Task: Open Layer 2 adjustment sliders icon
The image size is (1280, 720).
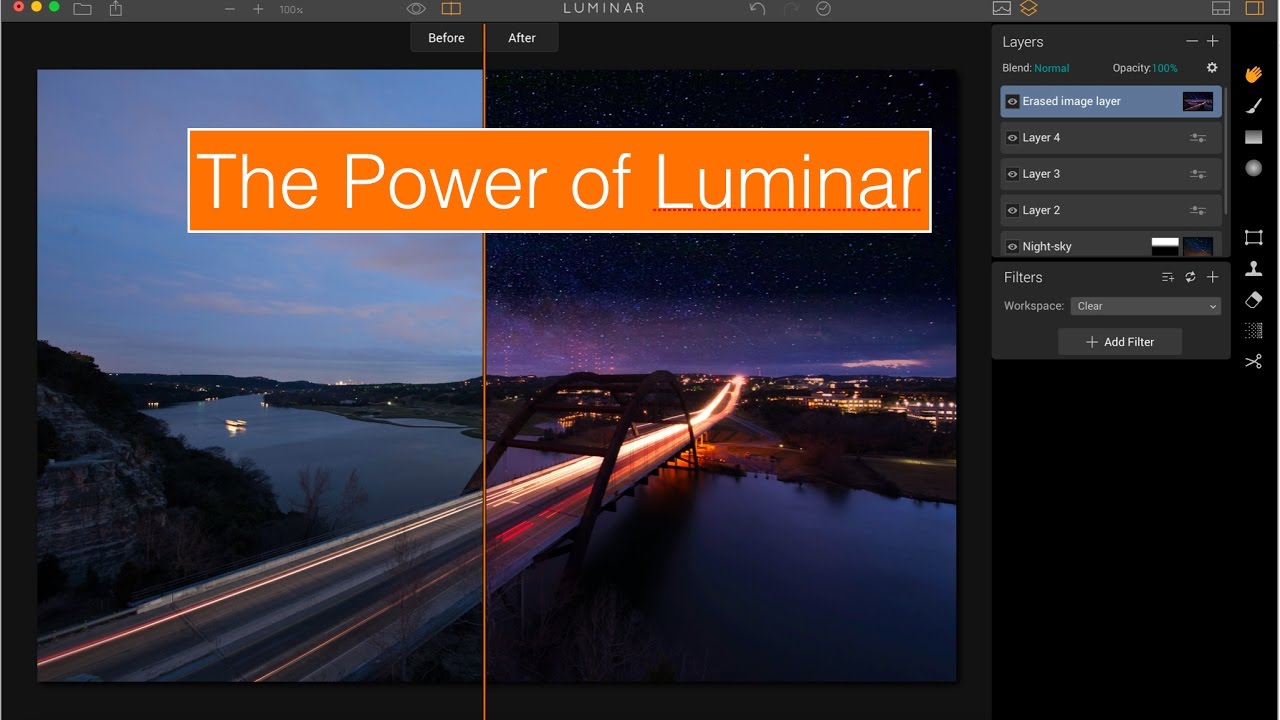Action: tap(1198, 210)
